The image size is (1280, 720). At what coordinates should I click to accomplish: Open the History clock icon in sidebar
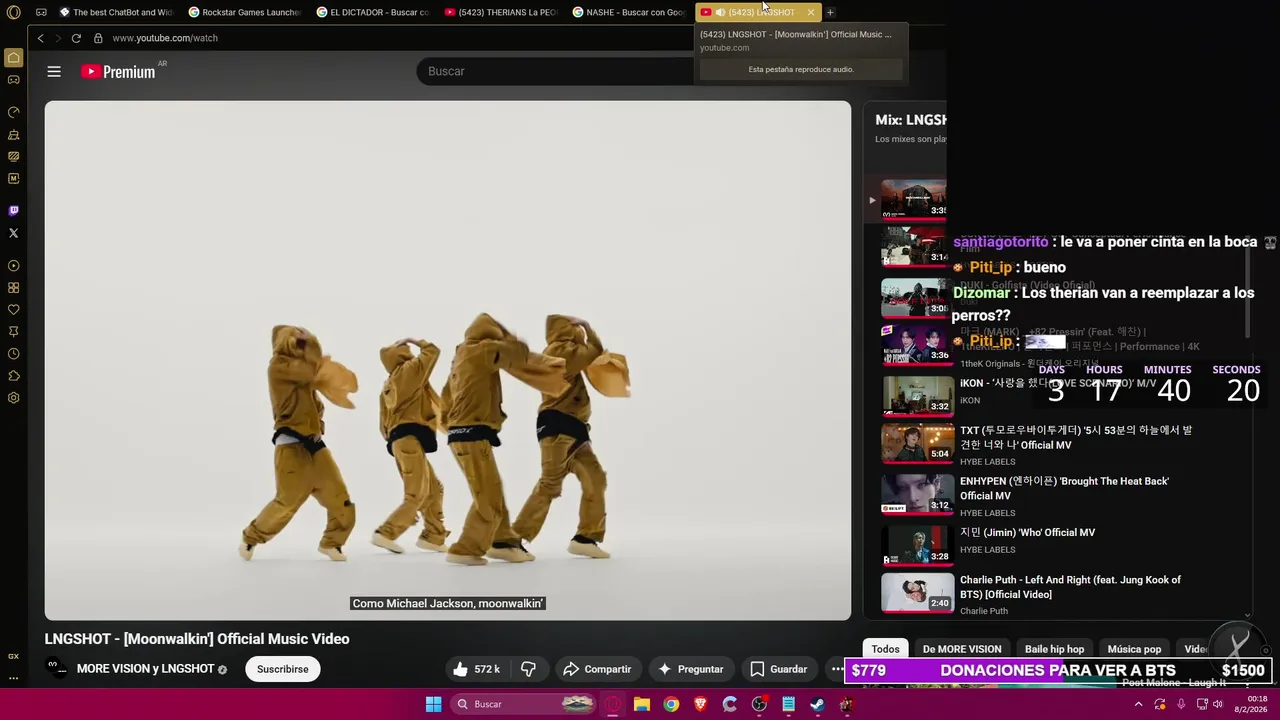tap(13, 354)
